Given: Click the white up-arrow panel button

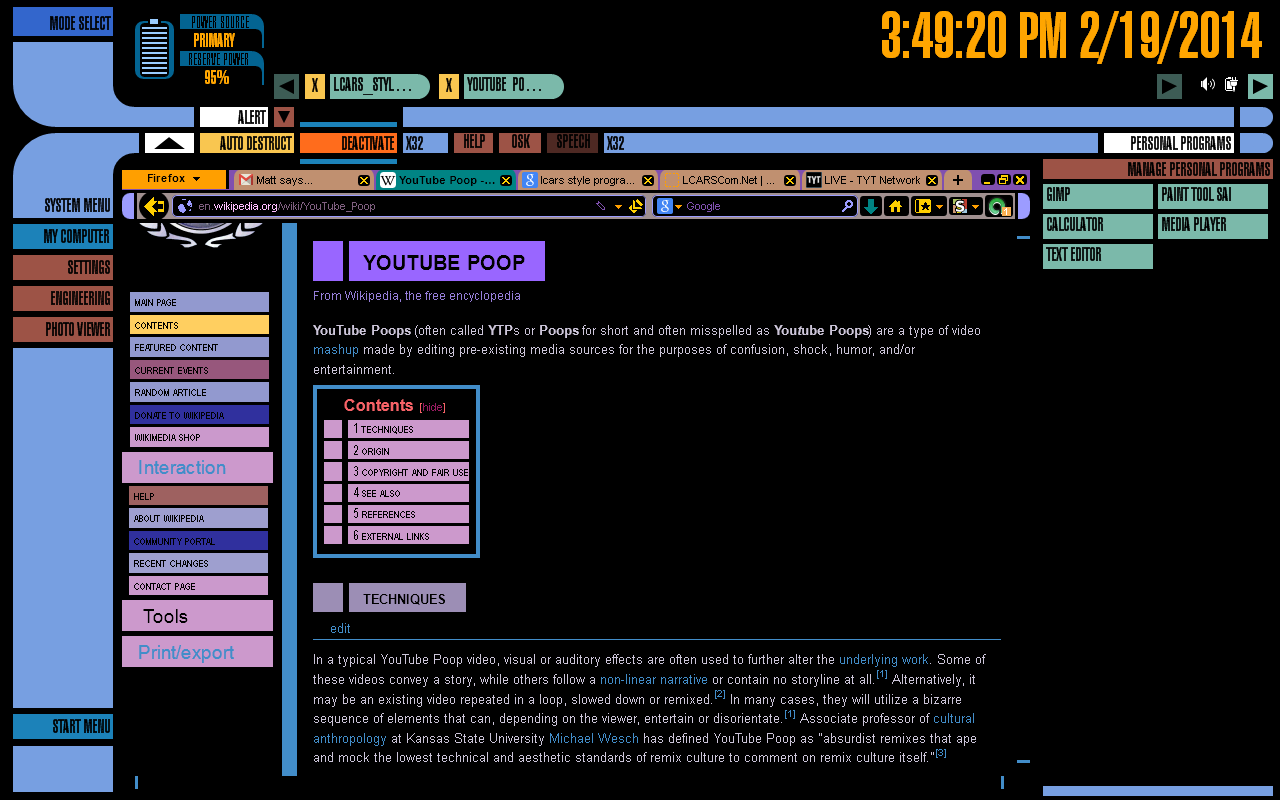Looking at the screenshot, I should coord(169,143).
